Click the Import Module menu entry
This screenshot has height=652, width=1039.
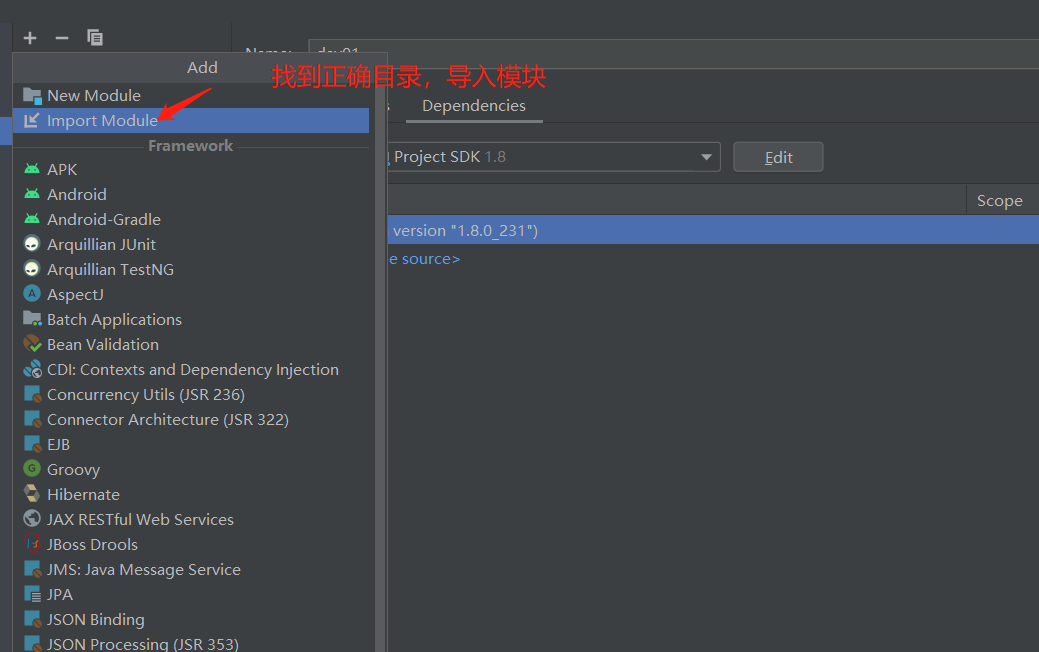click(x=100, y=120)
